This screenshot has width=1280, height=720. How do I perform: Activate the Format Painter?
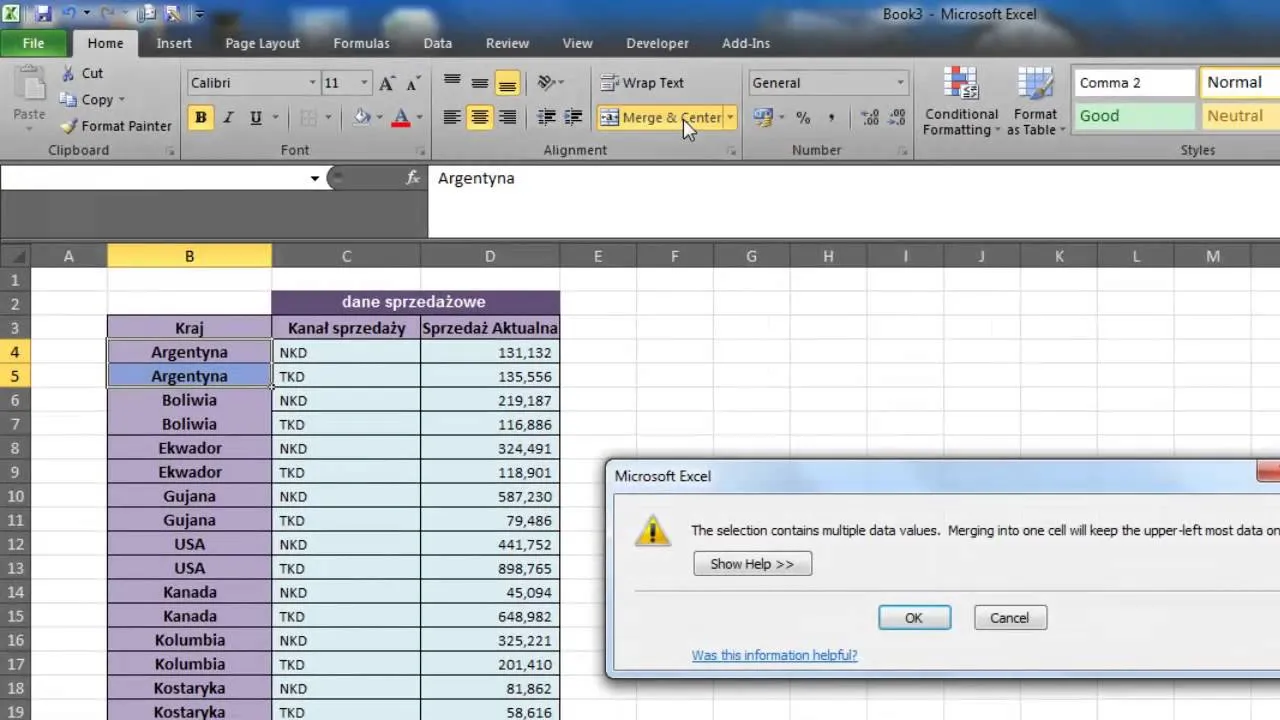(115, 126)
